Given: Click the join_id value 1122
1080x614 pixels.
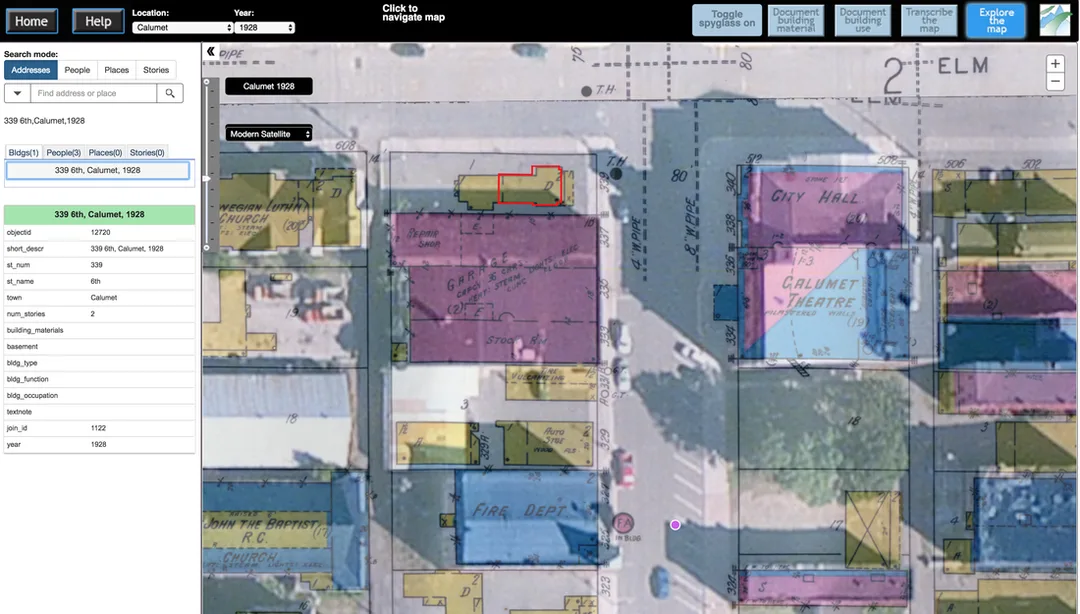Looking at the screenshot, I should coord(98,428).
